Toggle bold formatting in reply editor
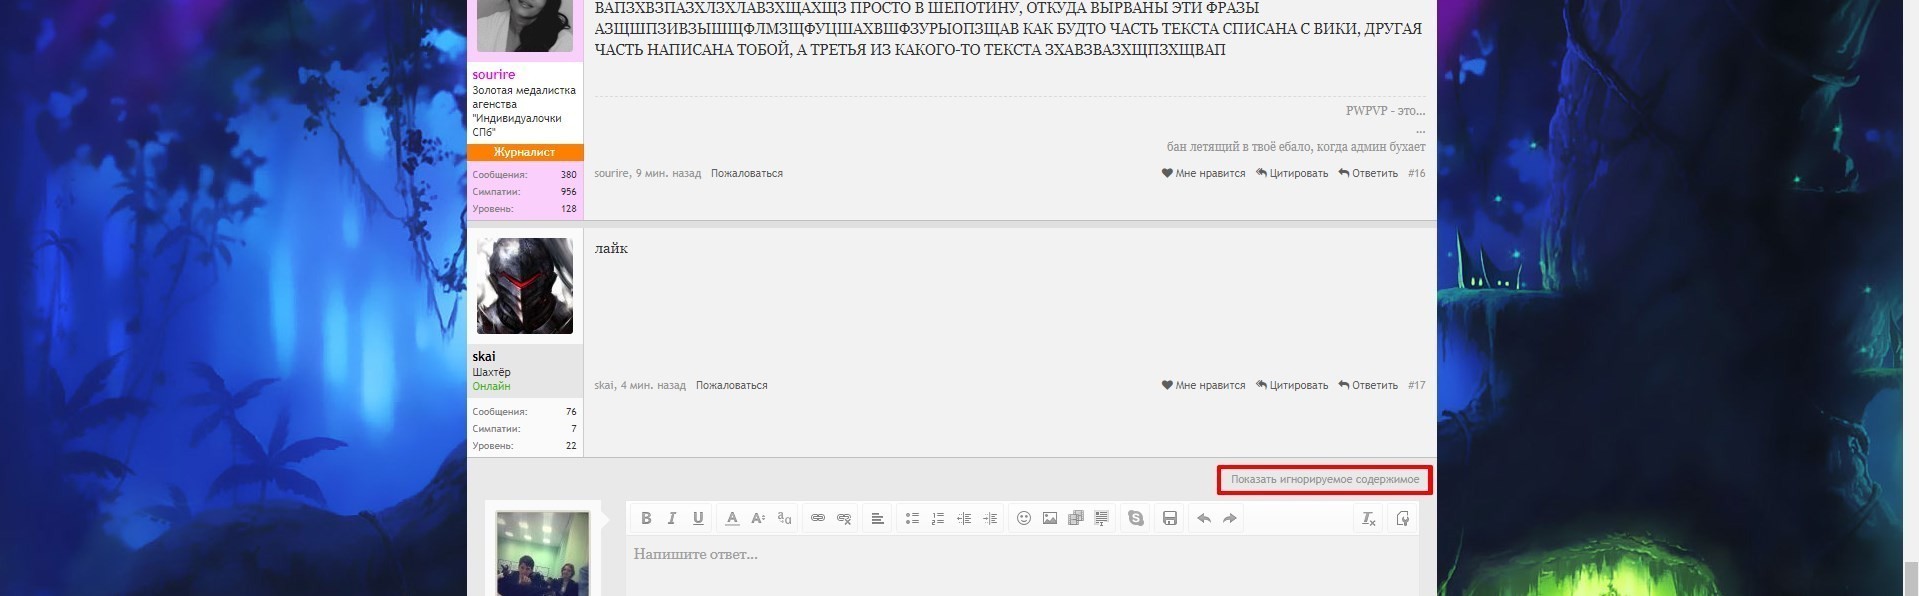 (646, 518)
